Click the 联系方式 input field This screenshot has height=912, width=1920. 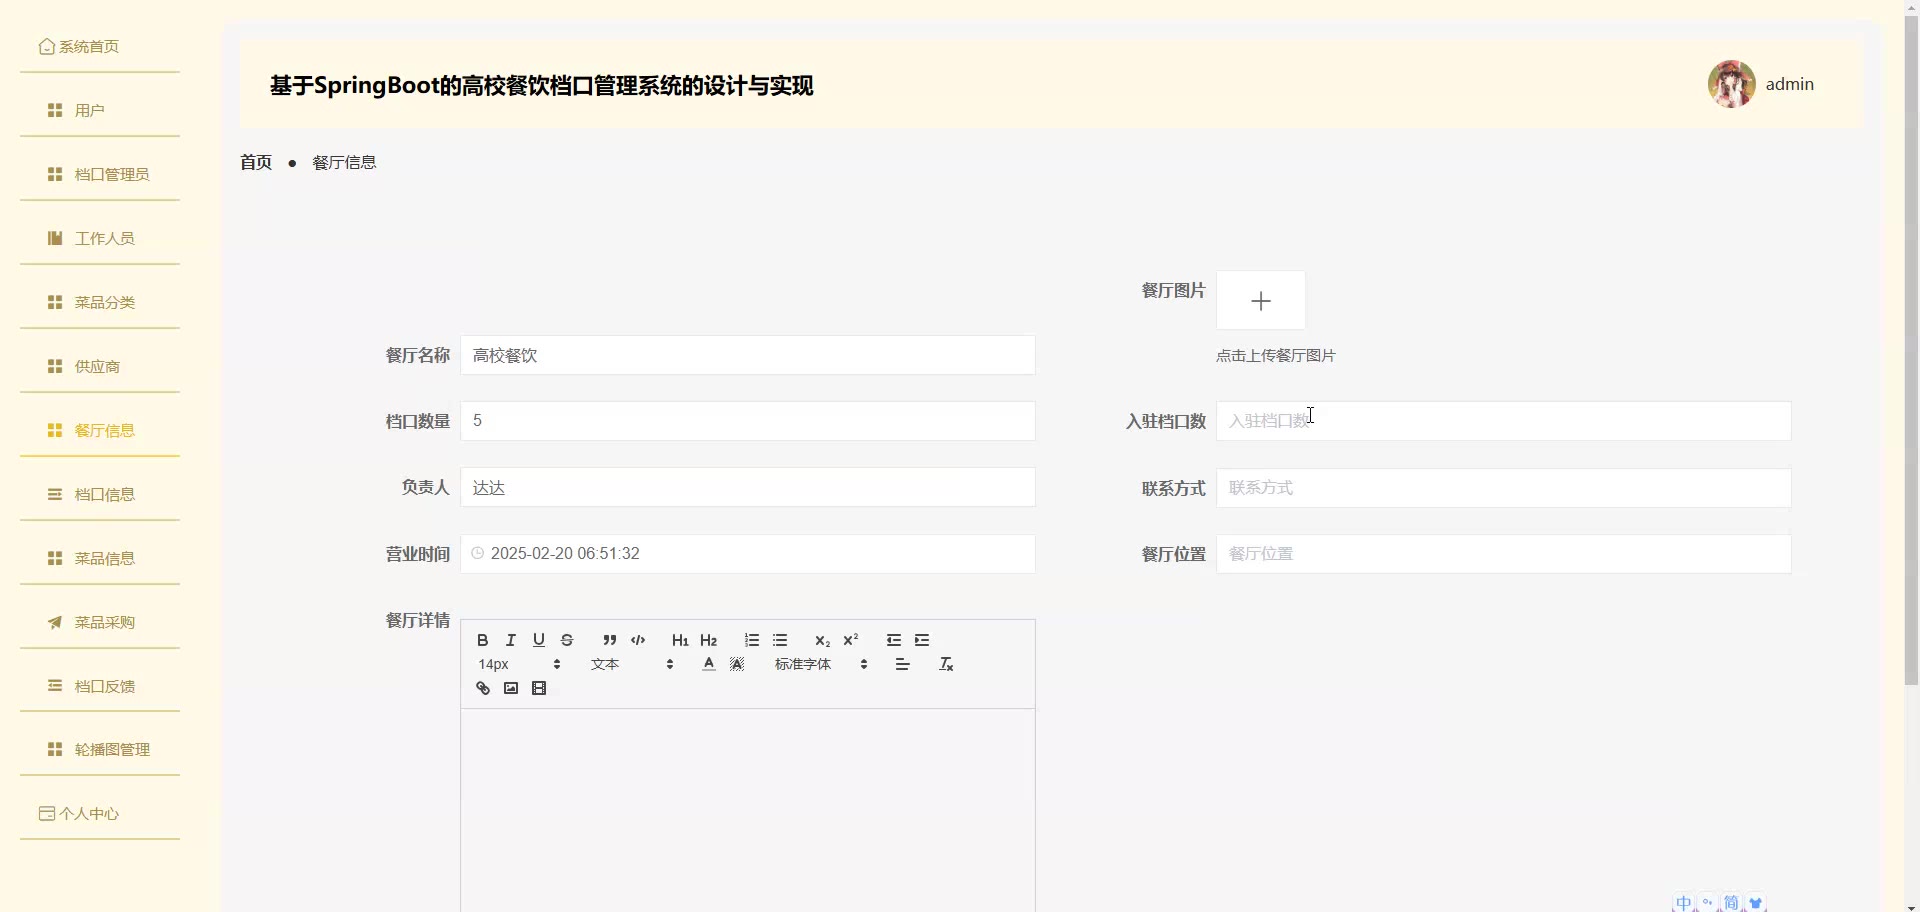click(x=1502, y=488)
